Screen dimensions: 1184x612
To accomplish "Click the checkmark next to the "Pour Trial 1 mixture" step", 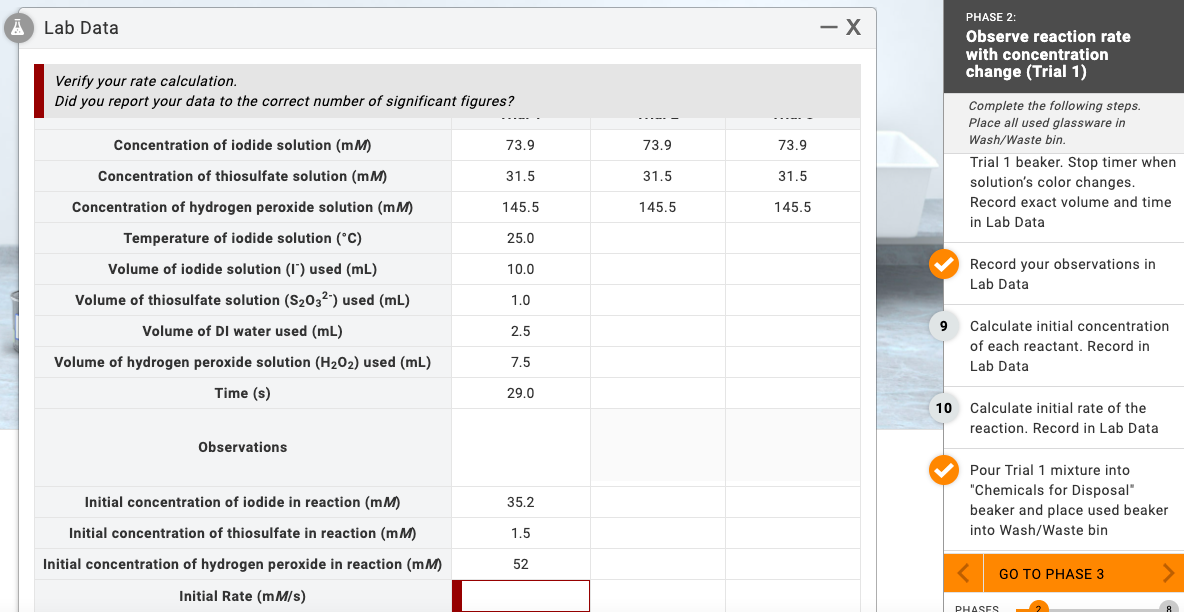I will tap(944, 471).
